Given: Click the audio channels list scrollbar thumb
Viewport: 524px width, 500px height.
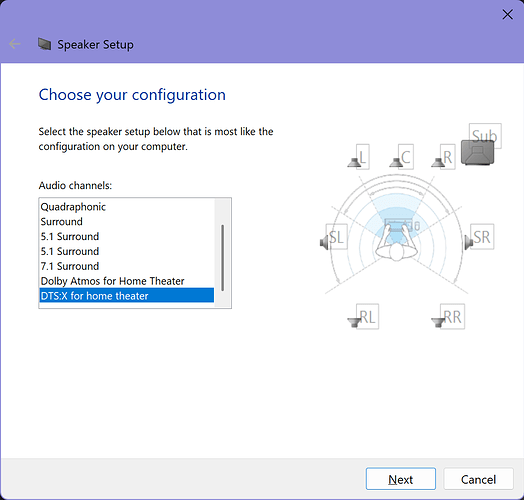Looking at the screenshot, I should click(x=223, y=258).
